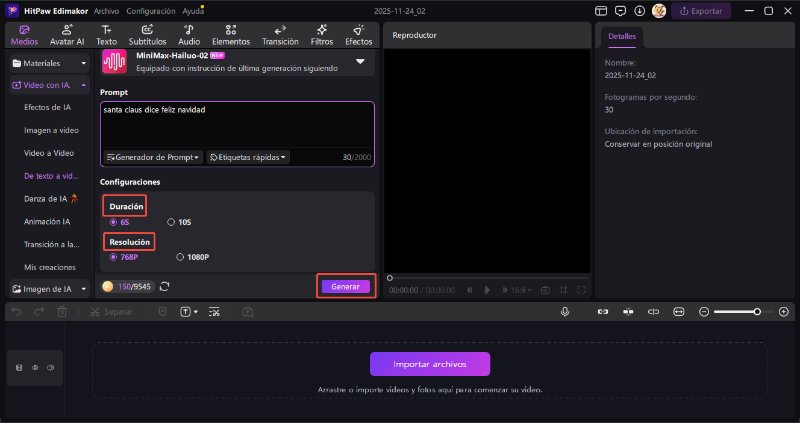Open the Archivo menu

106,10
